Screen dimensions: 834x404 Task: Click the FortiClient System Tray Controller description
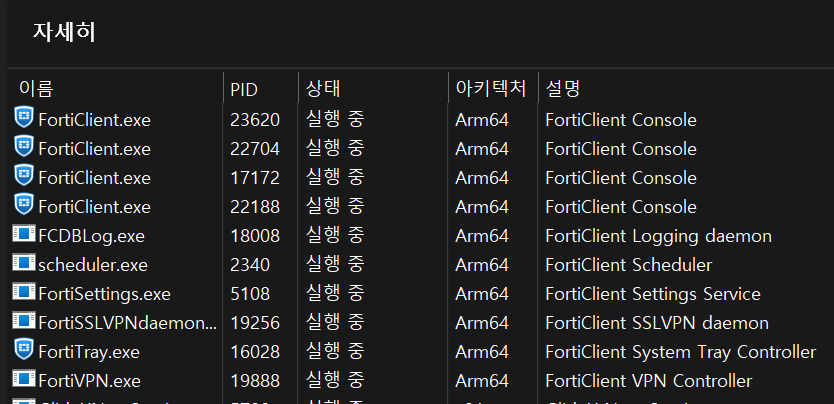point(681,352)
